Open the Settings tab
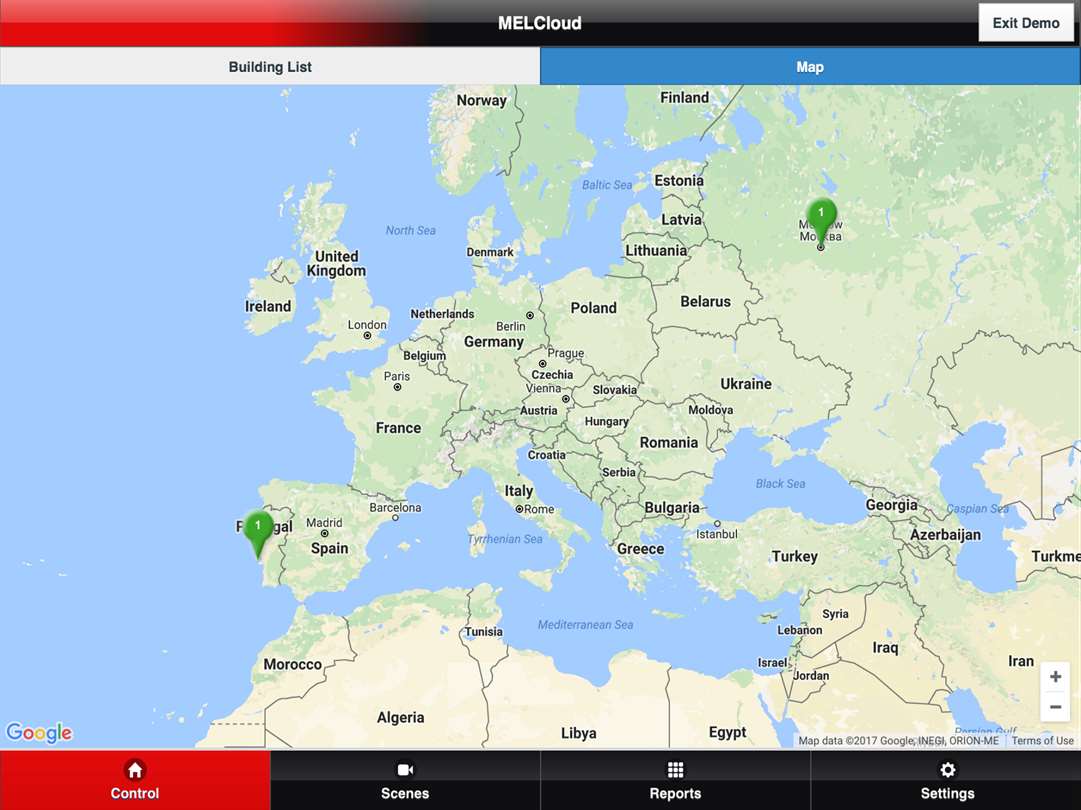 (946, 780)
